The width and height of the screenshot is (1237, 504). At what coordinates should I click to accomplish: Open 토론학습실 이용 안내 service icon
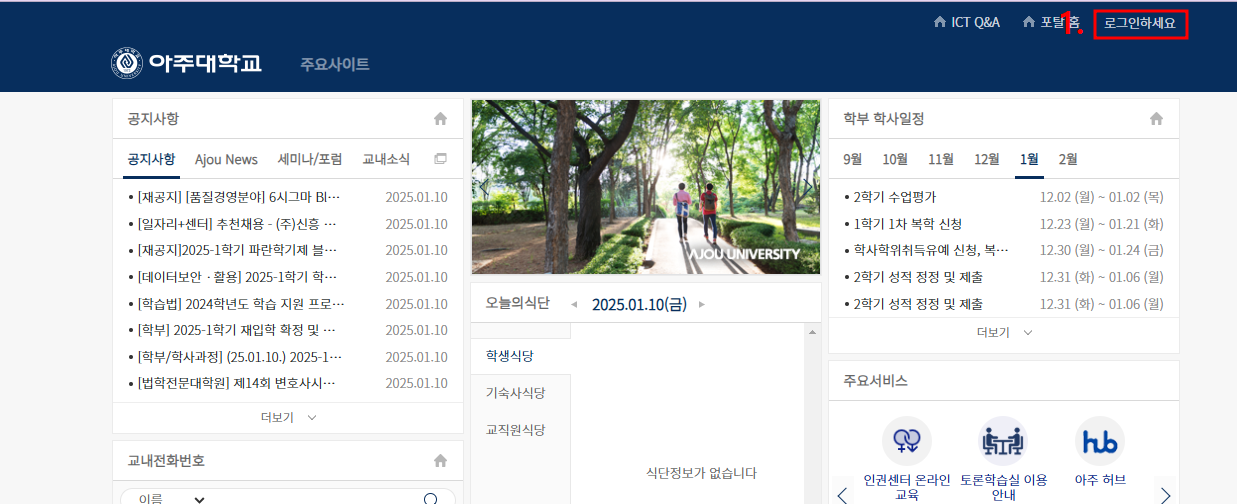(x=1003, y=441)
